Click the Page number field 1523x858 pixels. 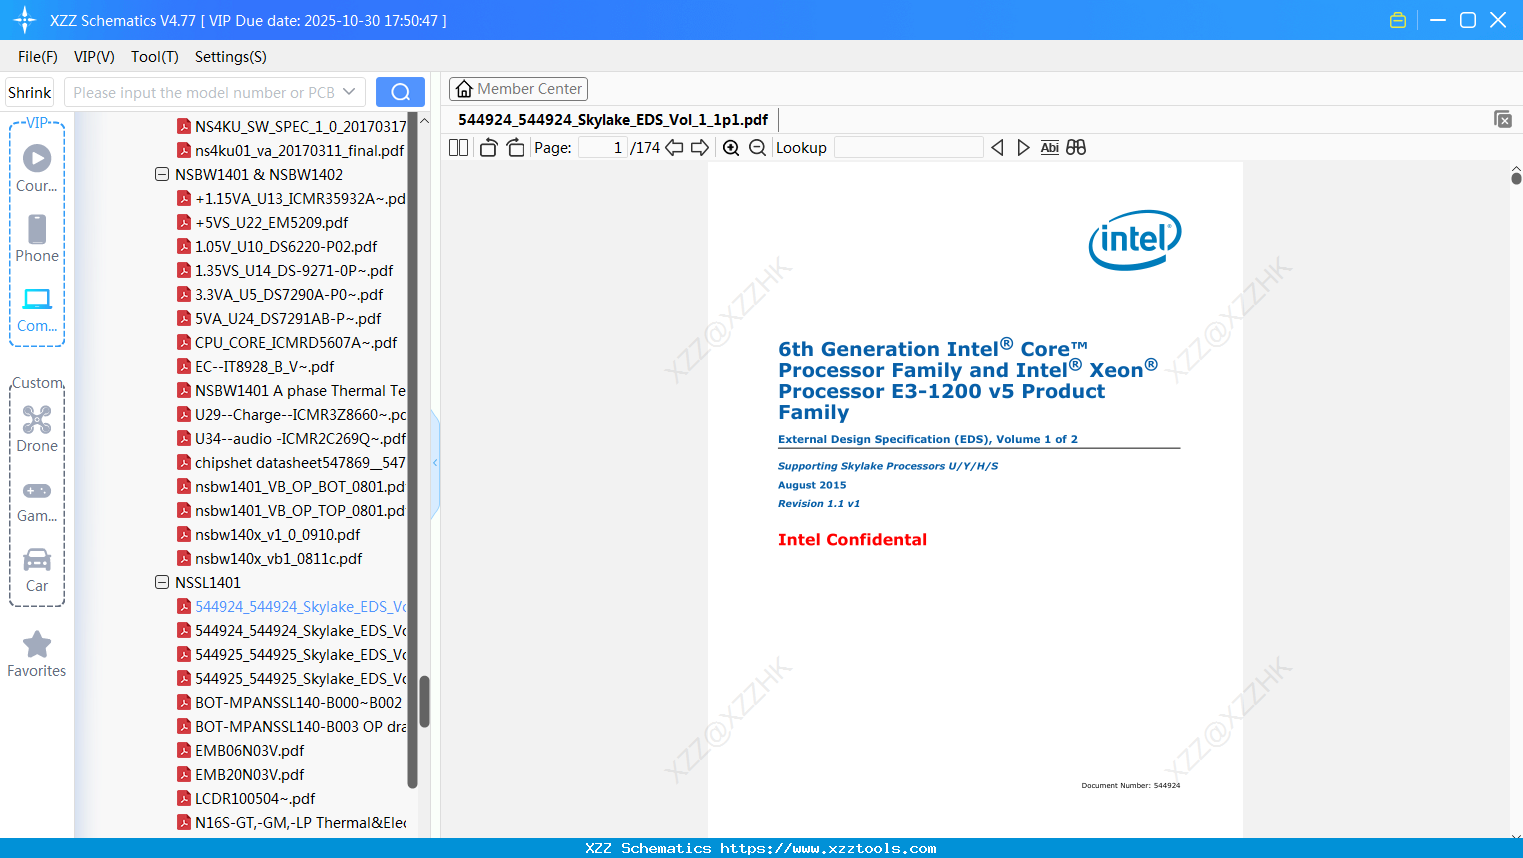603,147
